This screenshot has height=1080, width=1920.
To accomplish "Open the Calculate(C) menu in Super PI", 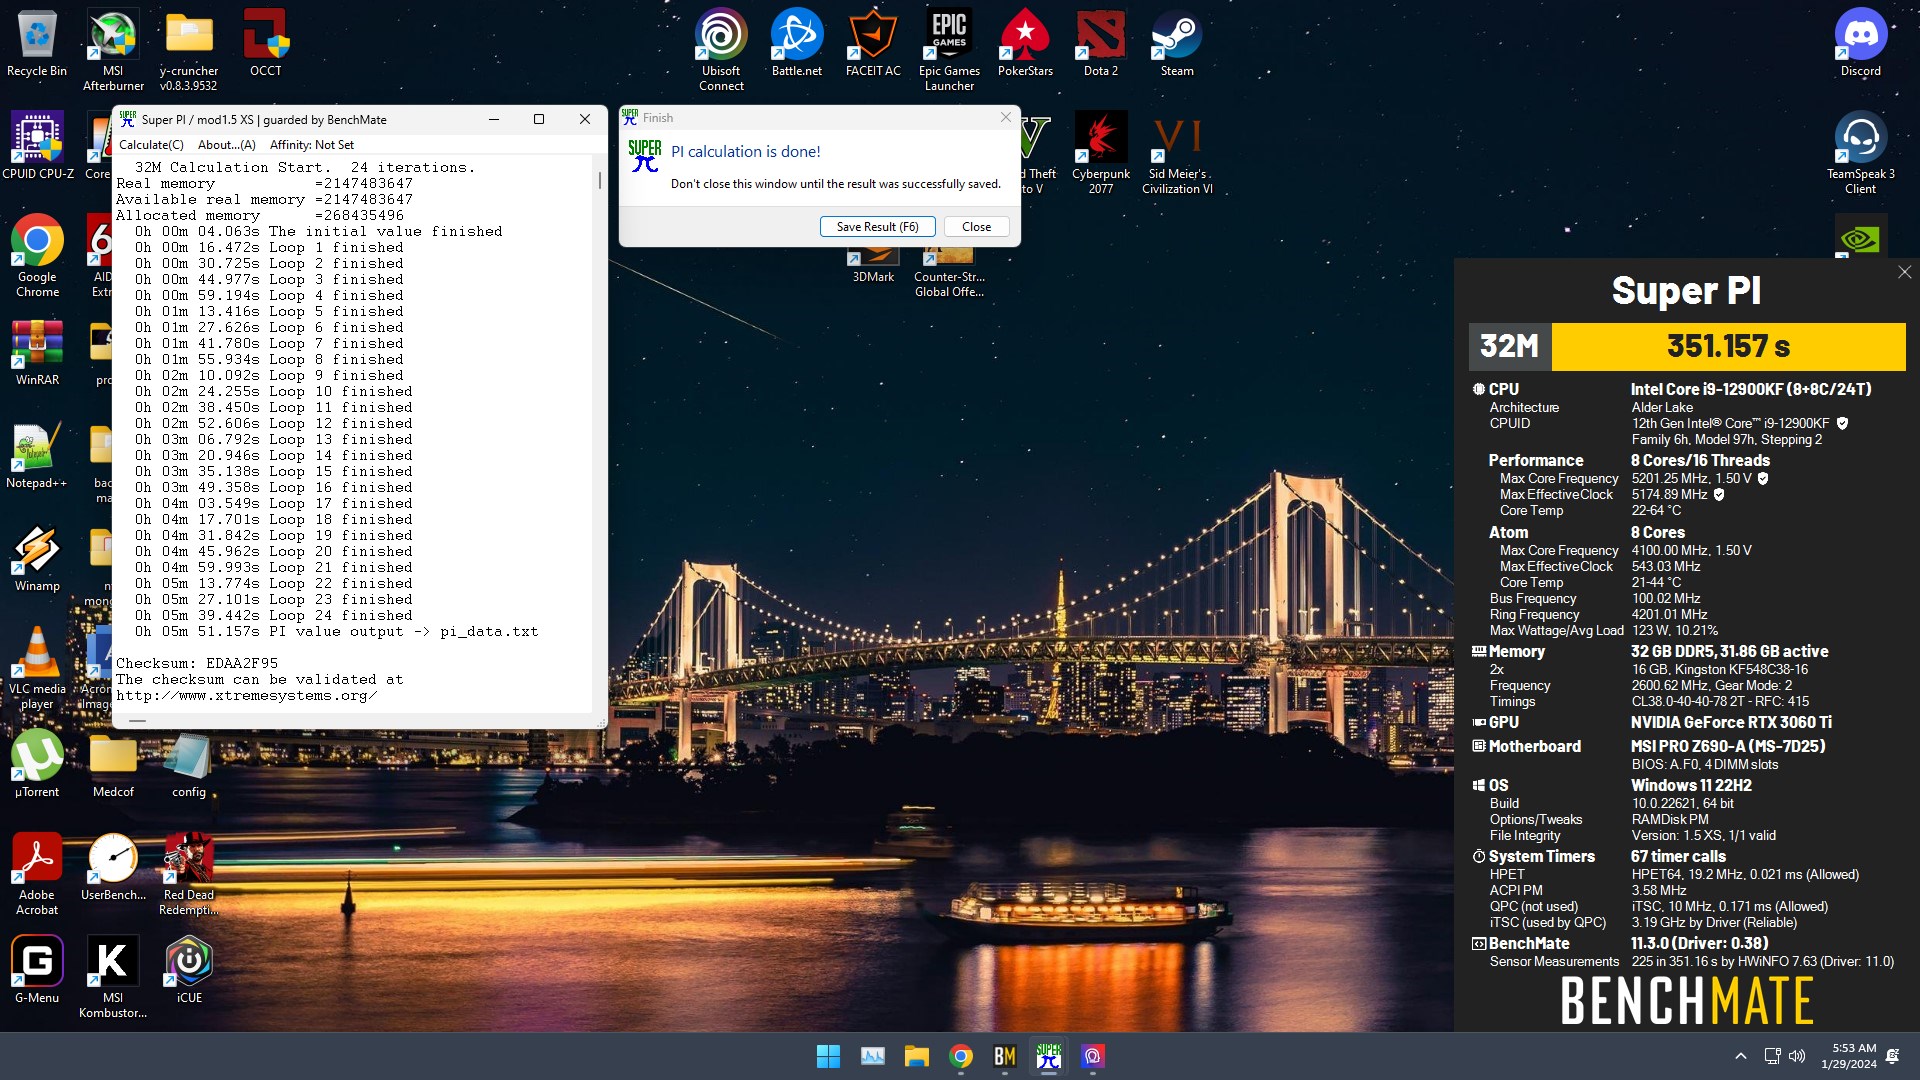I will click(151, 145).
